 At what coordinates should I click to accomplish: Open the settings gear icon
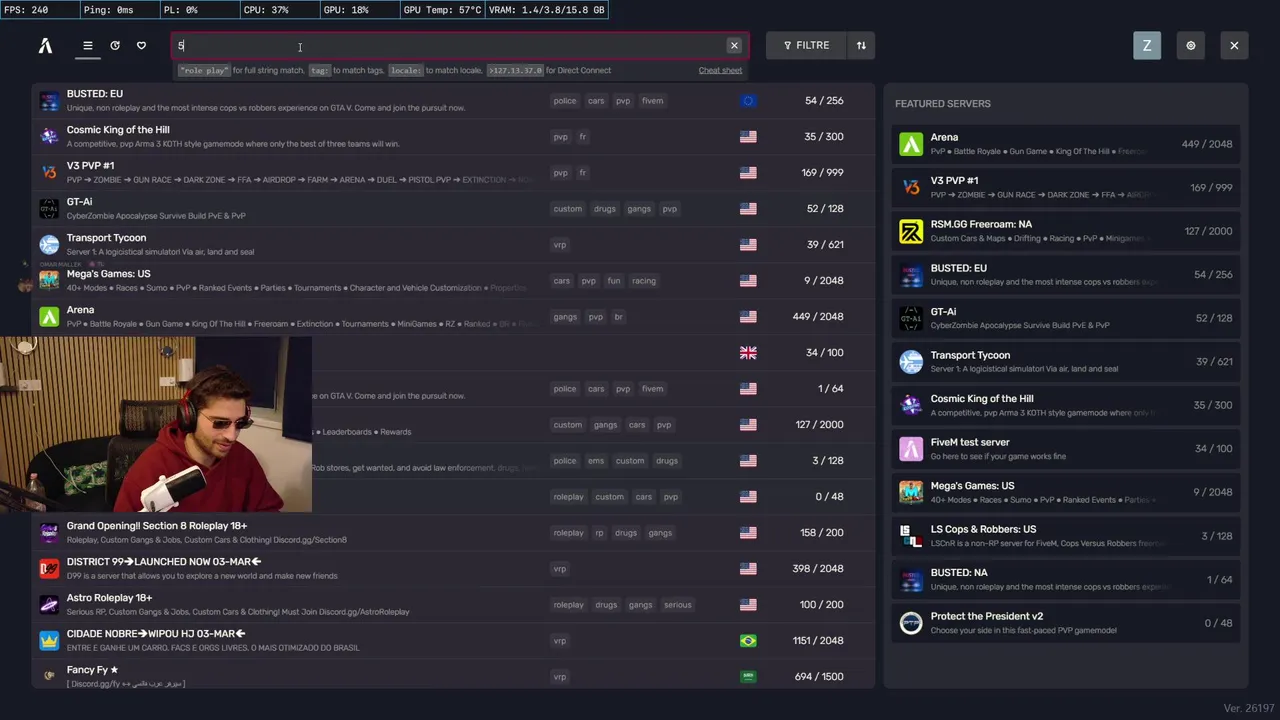[1191, 45]
